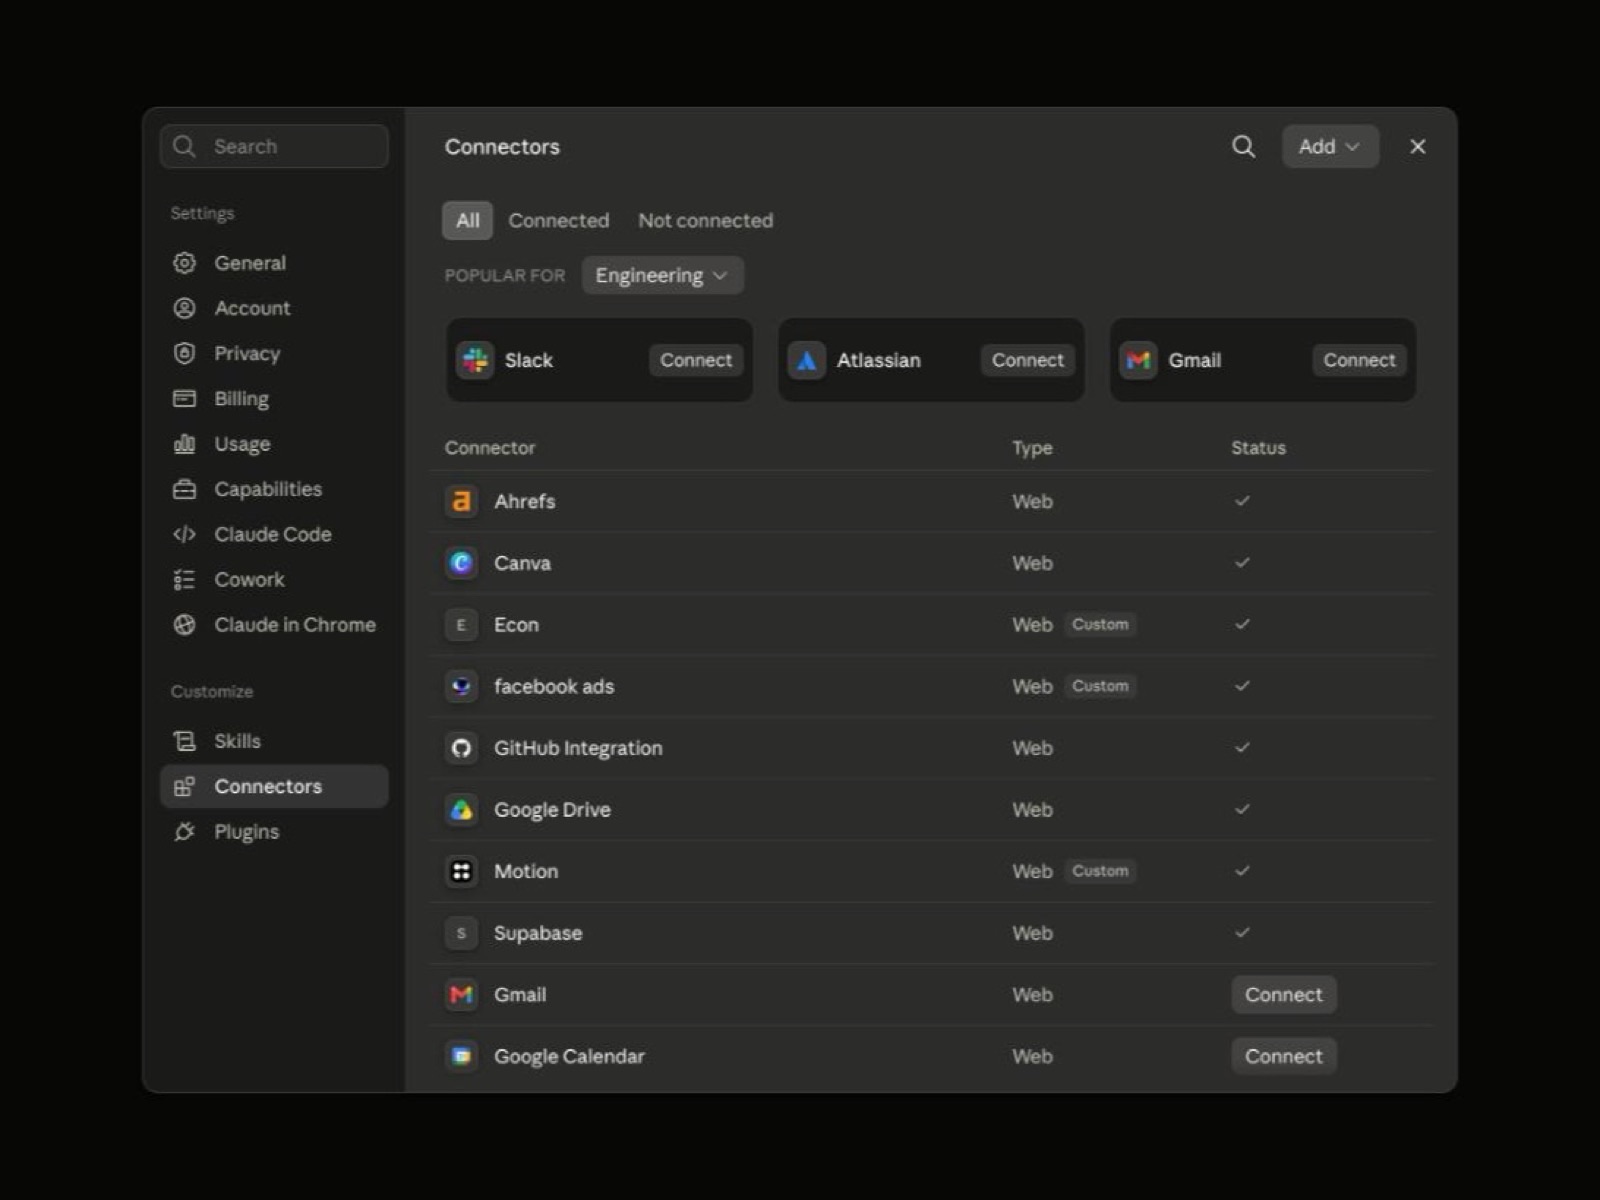Screen dimensions: 1600x1200
Task: Click the "Google Drive" row name
Action: tap(552, 810)
